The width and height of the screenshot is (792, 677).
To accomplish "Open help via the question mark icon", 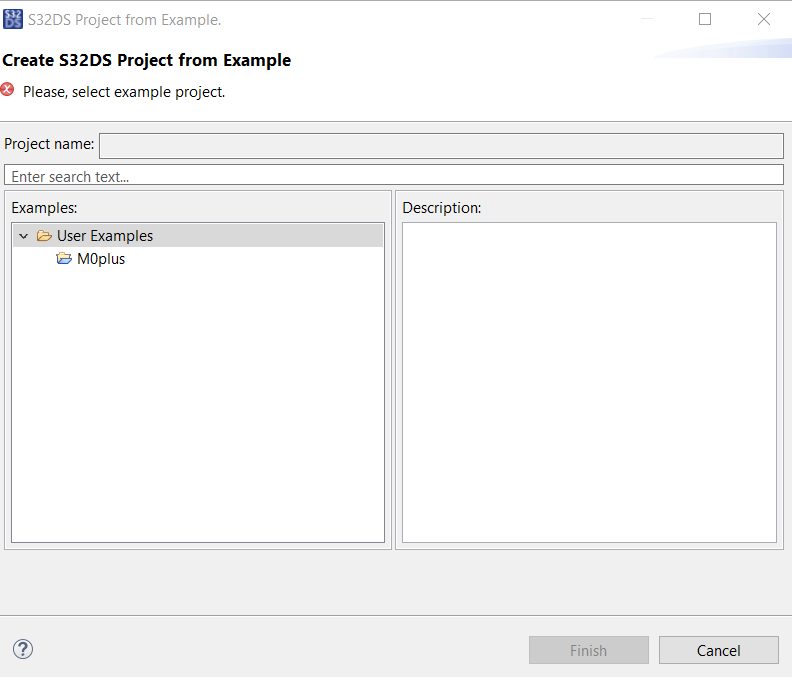I will [23, 649].
